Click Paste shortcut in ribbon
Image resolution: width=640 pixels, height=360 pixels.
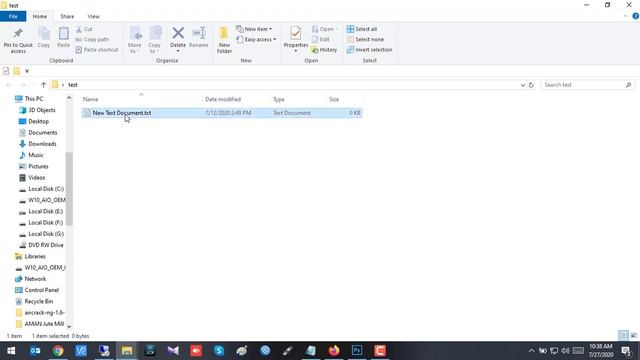pyautogui.click(x=97, y=50)
